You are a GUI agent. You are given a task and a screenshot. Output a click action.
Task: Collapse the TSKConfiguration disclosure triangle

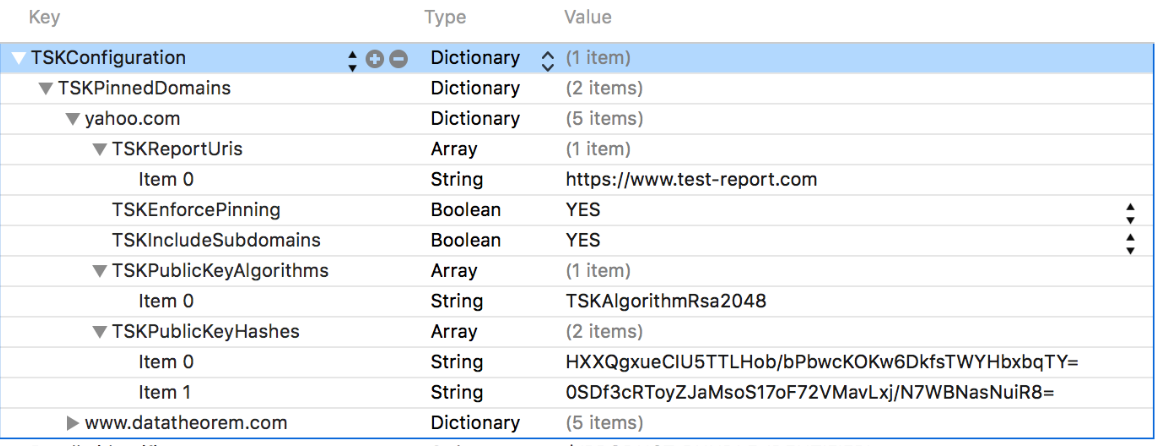click(x=19, y=59)
